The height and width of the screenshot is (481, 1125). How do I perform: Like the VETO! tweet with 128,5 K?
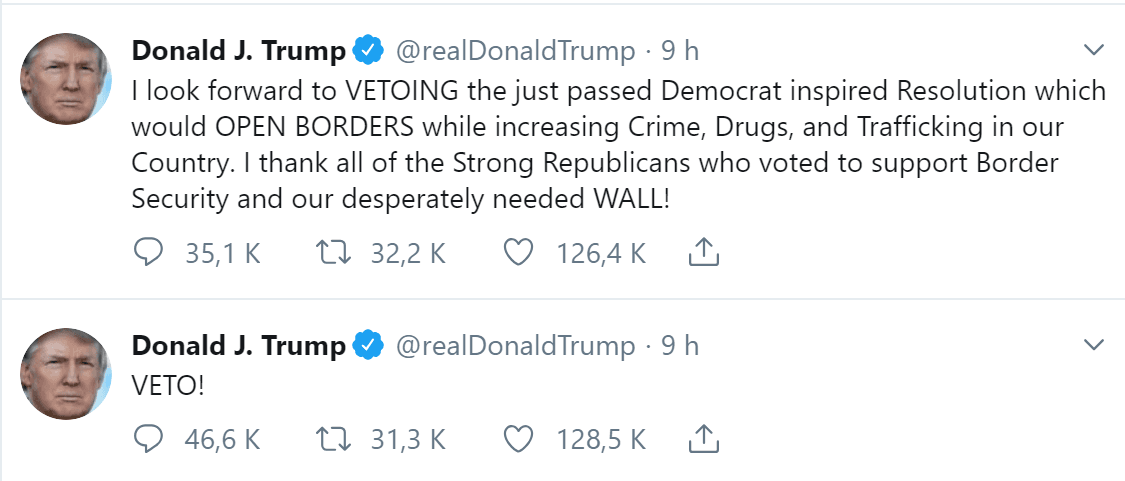pos(518,439)
